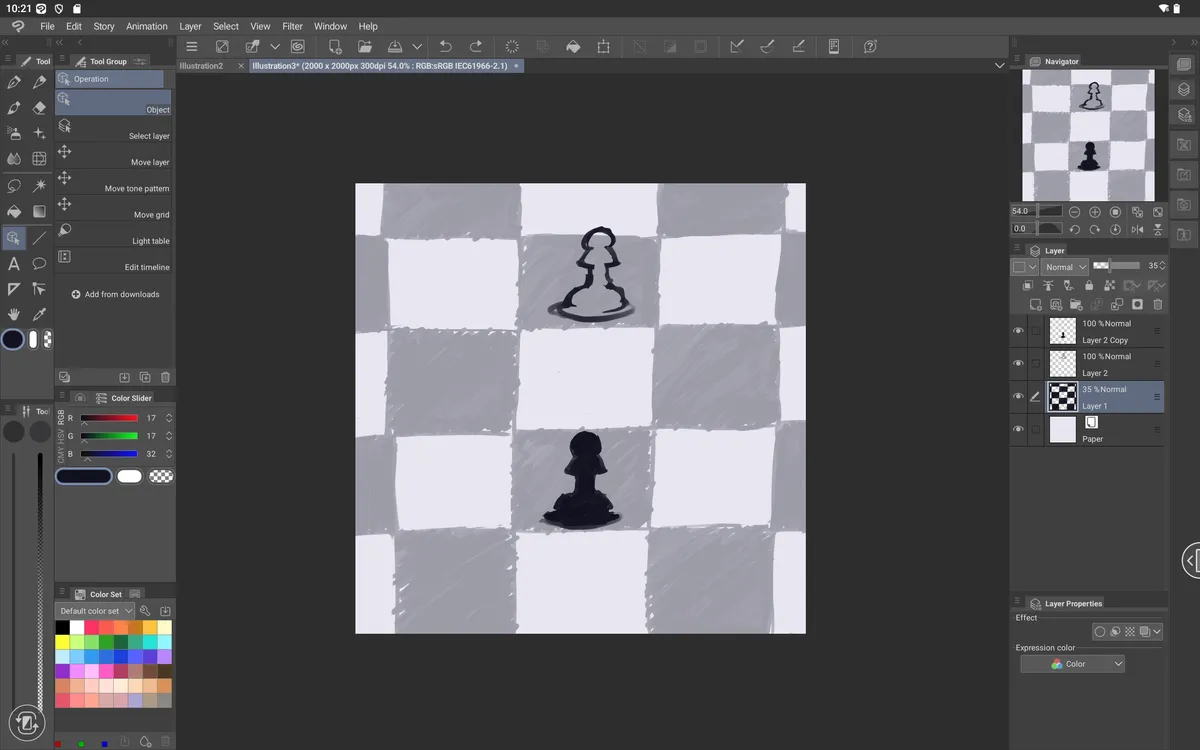The height and width of the screenshot is (750, 1200).
Task: Pick the Magic Wand auto select tool
Action: tap(39, 185)
